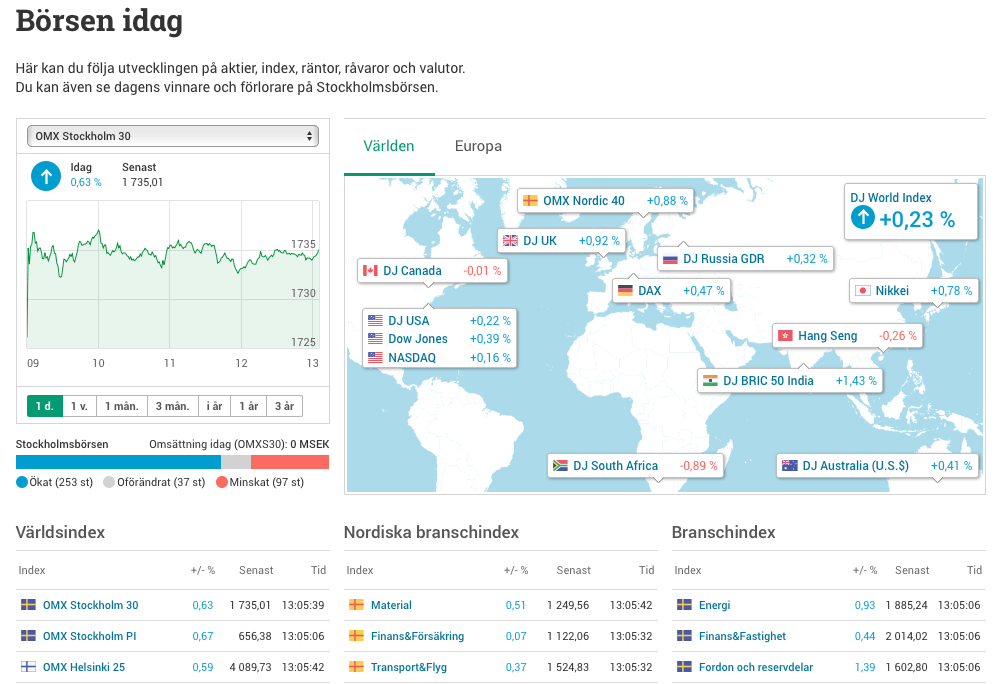Select the 1 d. time range
Image resolution: width=1008 pixels, height=684 pixels.
click(x=44, y=406)
